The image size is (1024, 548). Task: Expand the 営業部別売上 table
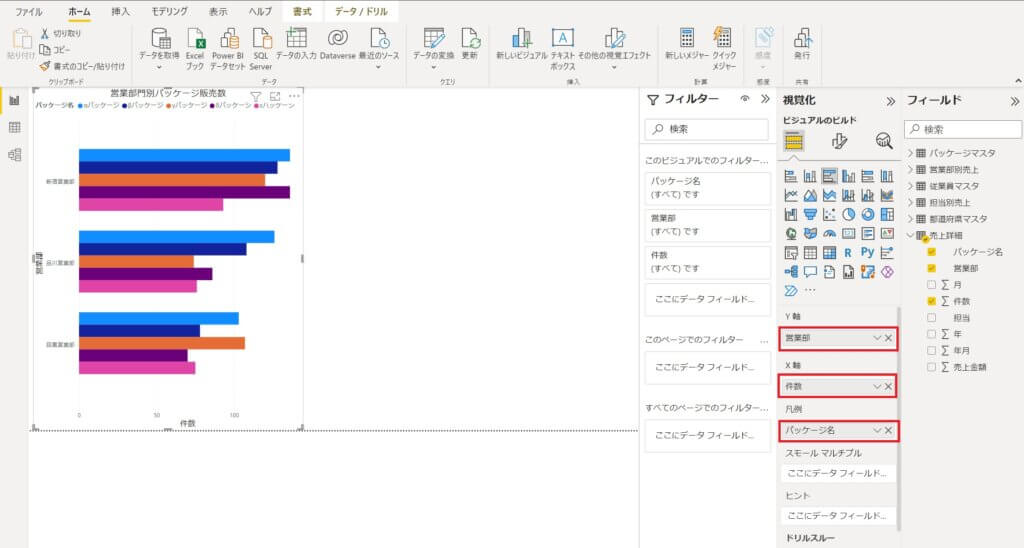pos(910,169)
